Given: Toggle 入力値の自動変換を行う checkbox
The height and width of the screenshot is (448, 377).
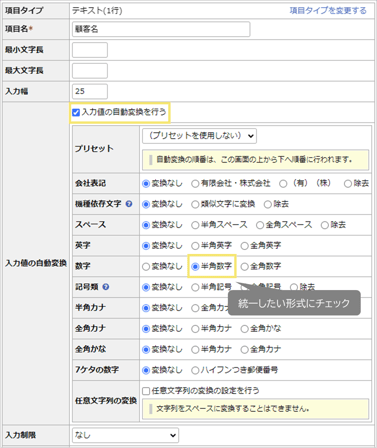Looking at the screenshot, I should click(x=76, y=112).
